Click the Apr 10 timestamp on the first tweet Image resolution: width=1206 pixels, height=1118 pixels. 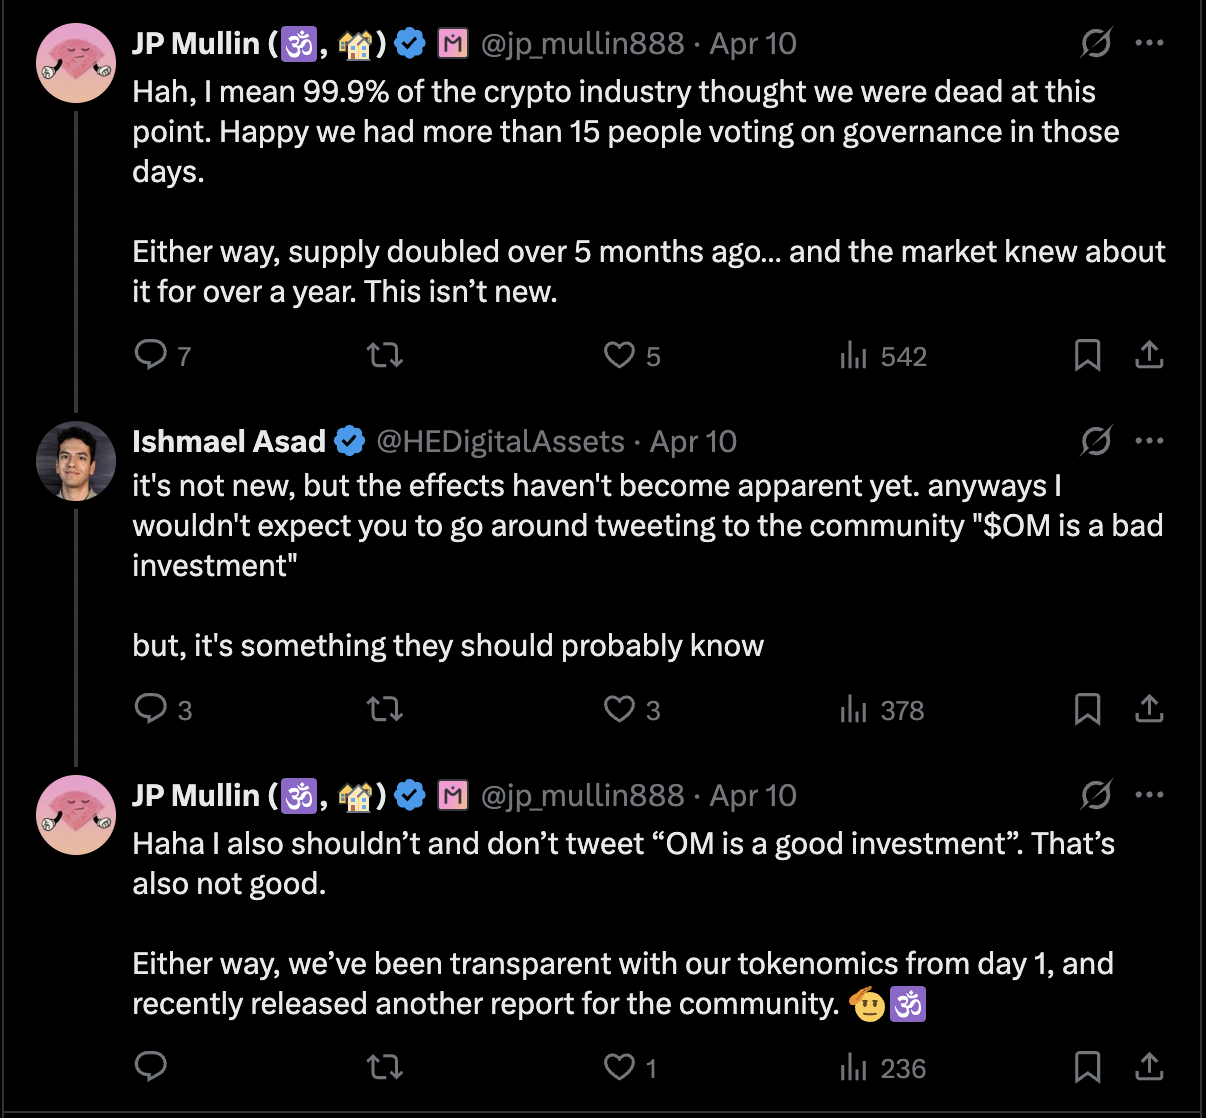pyautogui.click(x=752, y=43)
